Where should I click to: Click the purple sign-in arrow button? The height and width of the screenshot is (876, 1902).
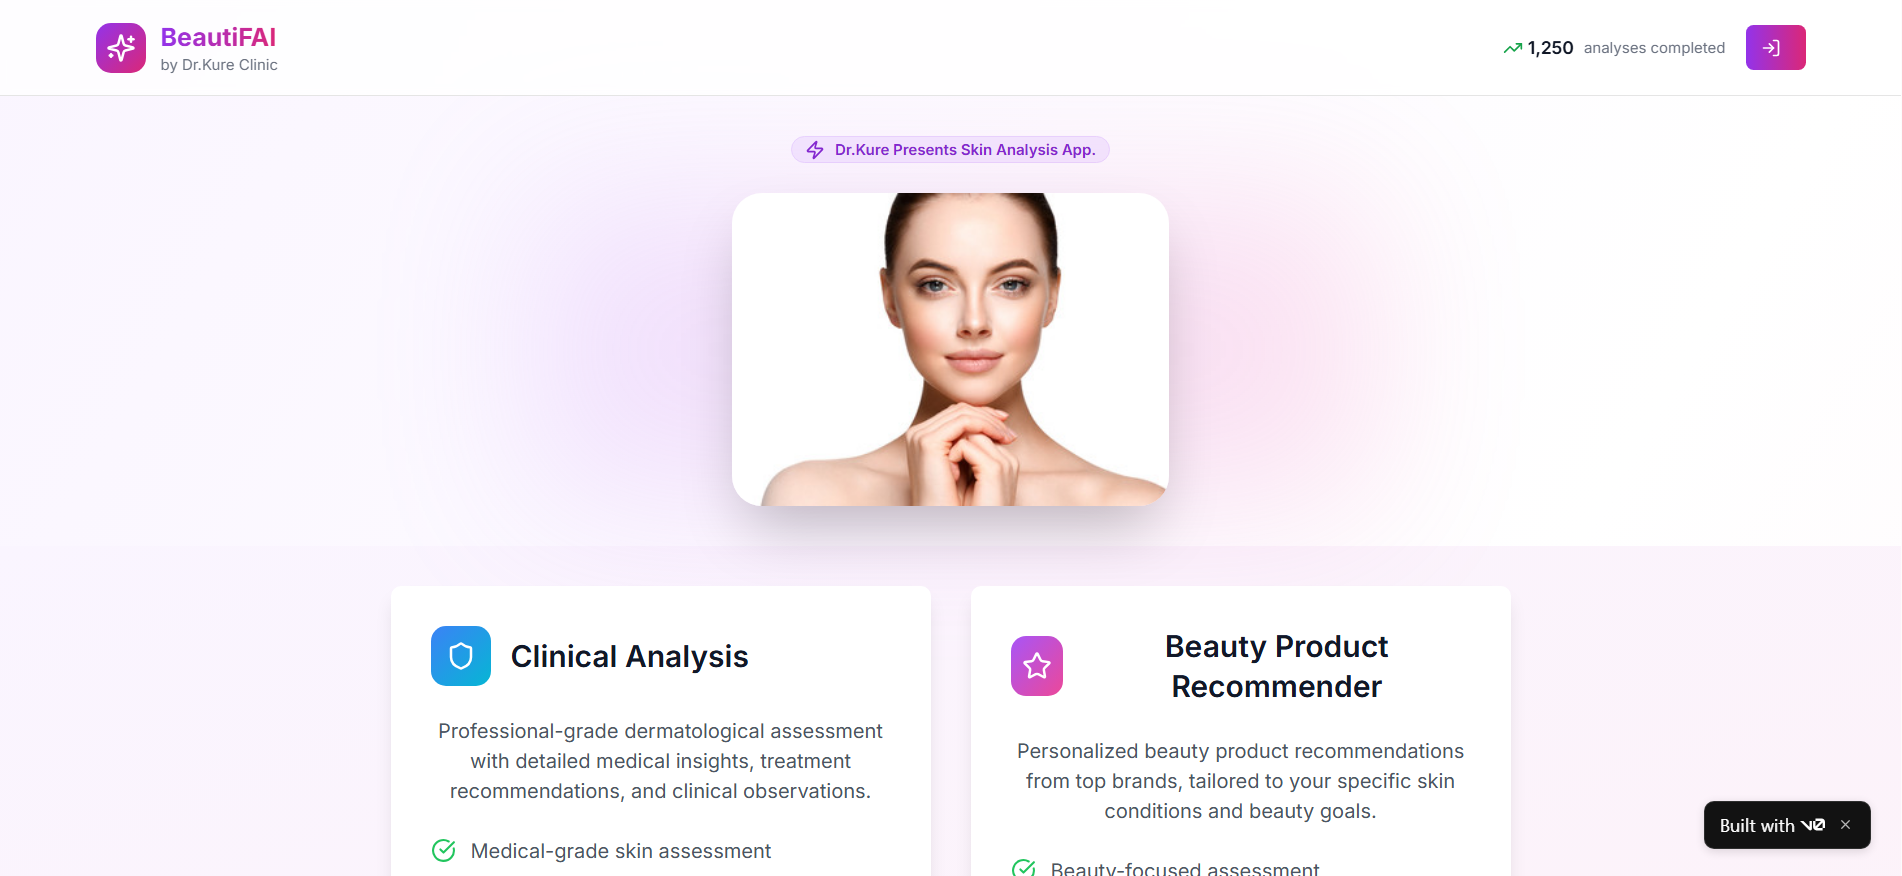(1775, 47)
